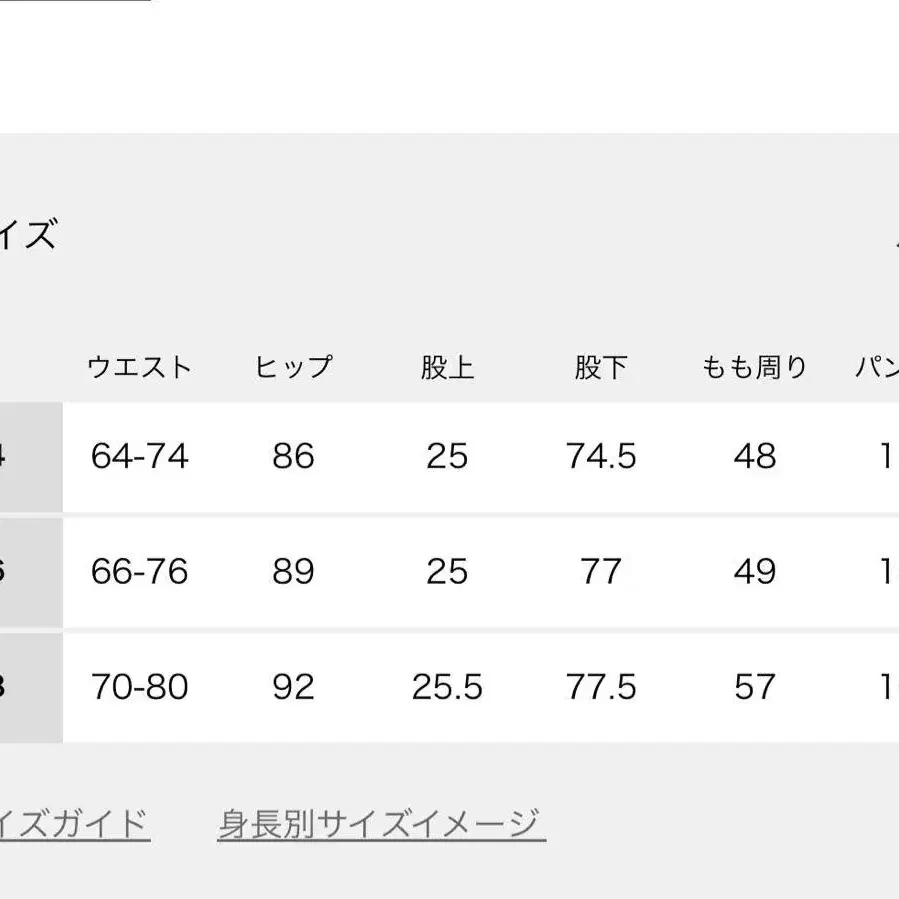
Task: Click the hip value 89
Action: click(293, 572)
